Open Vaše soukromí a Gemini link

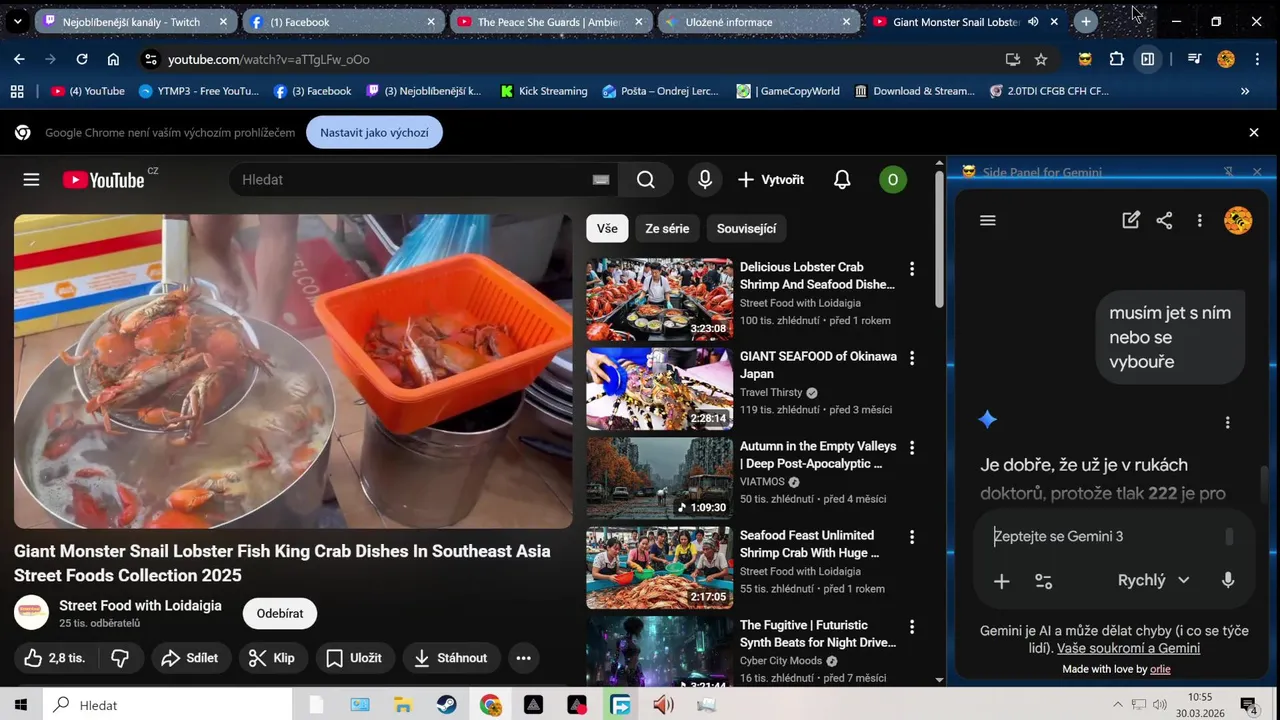(1128, 648)
